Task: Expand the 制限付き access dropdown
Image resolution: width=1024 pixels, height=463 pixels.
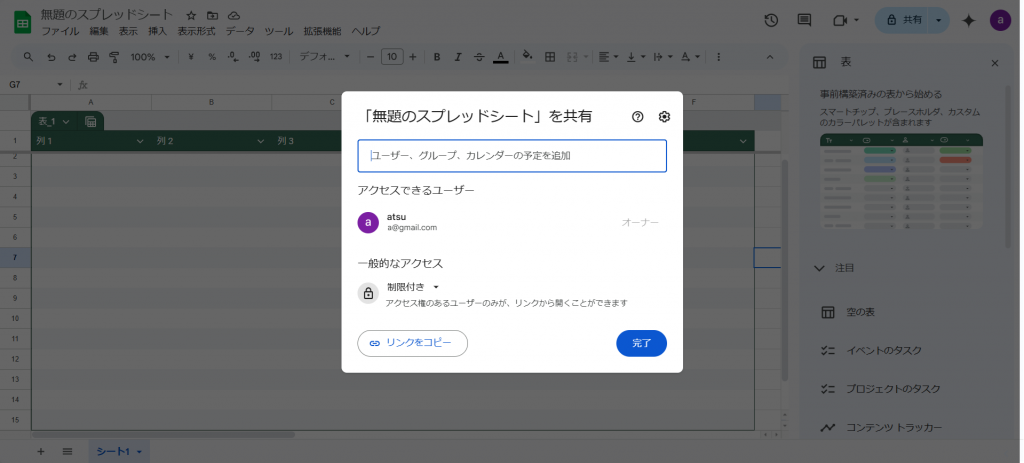Action: pyautogui.click(x=413, y=287)
